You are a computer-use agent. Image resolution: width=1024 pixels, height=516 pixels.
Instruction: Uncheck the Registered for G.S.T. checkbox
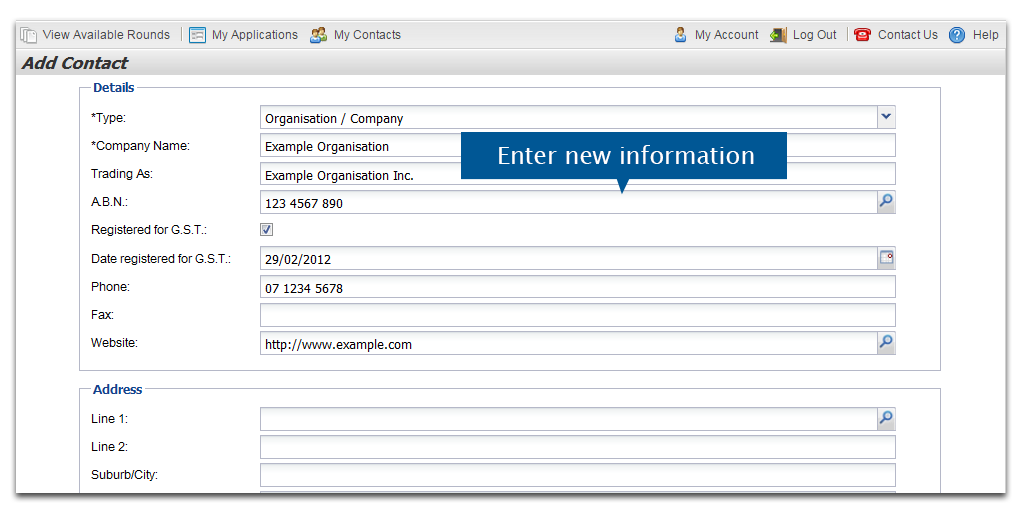pyautogui.click(x=266, y=229)
